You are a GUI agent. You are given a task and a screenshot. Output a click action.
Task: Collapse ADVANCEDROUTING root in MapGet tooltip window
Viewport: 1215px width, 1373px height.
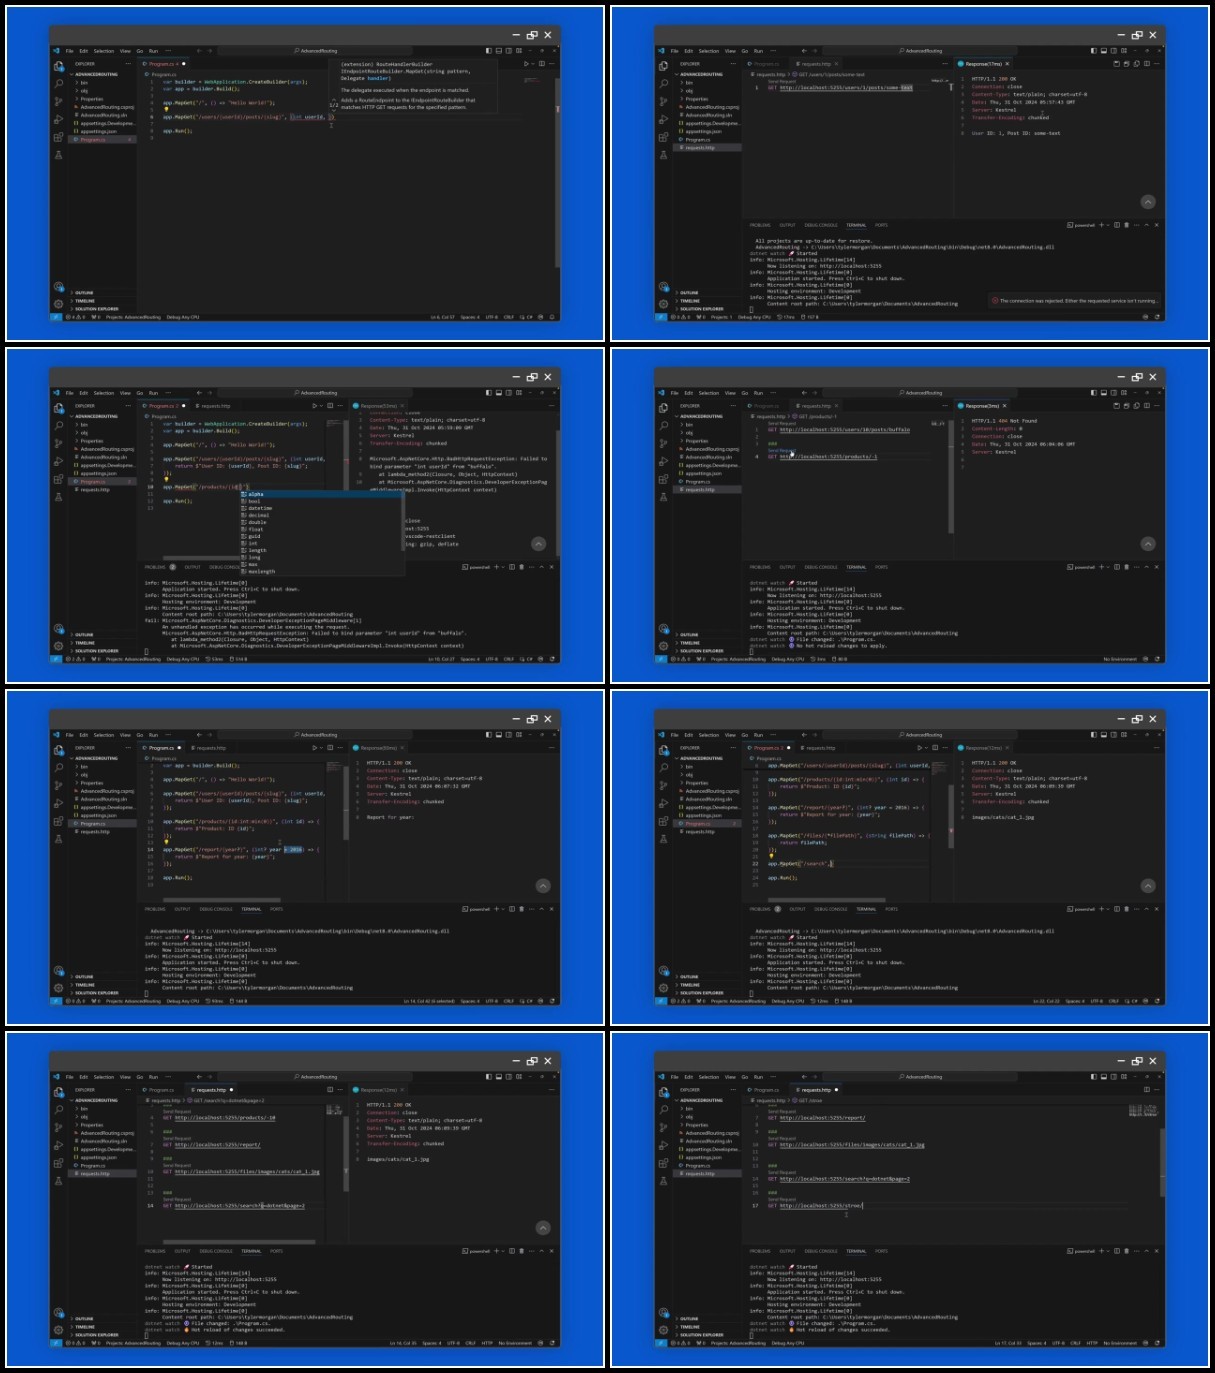pyautogui.click(x=95, y=74)
